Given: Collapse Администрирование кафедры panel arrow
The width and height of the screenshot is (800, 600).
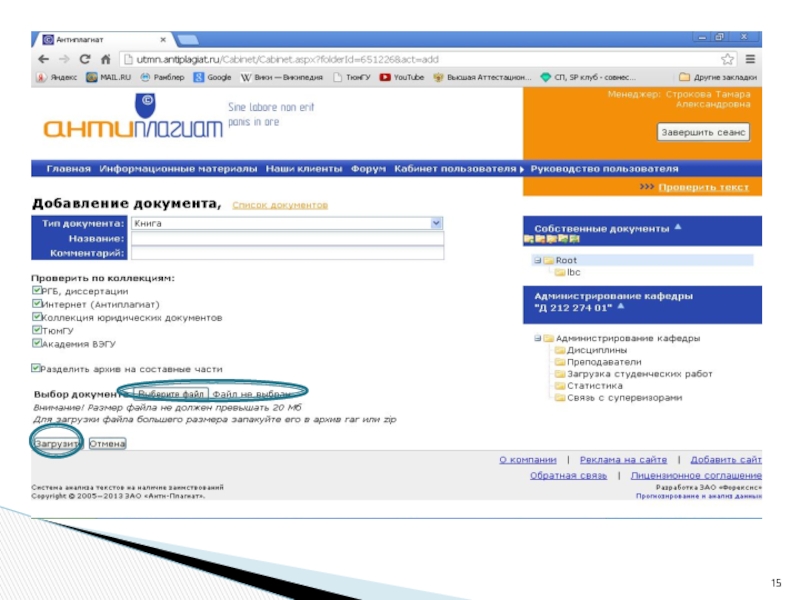Looking at the screenshot, I should (x=620, y=306).
